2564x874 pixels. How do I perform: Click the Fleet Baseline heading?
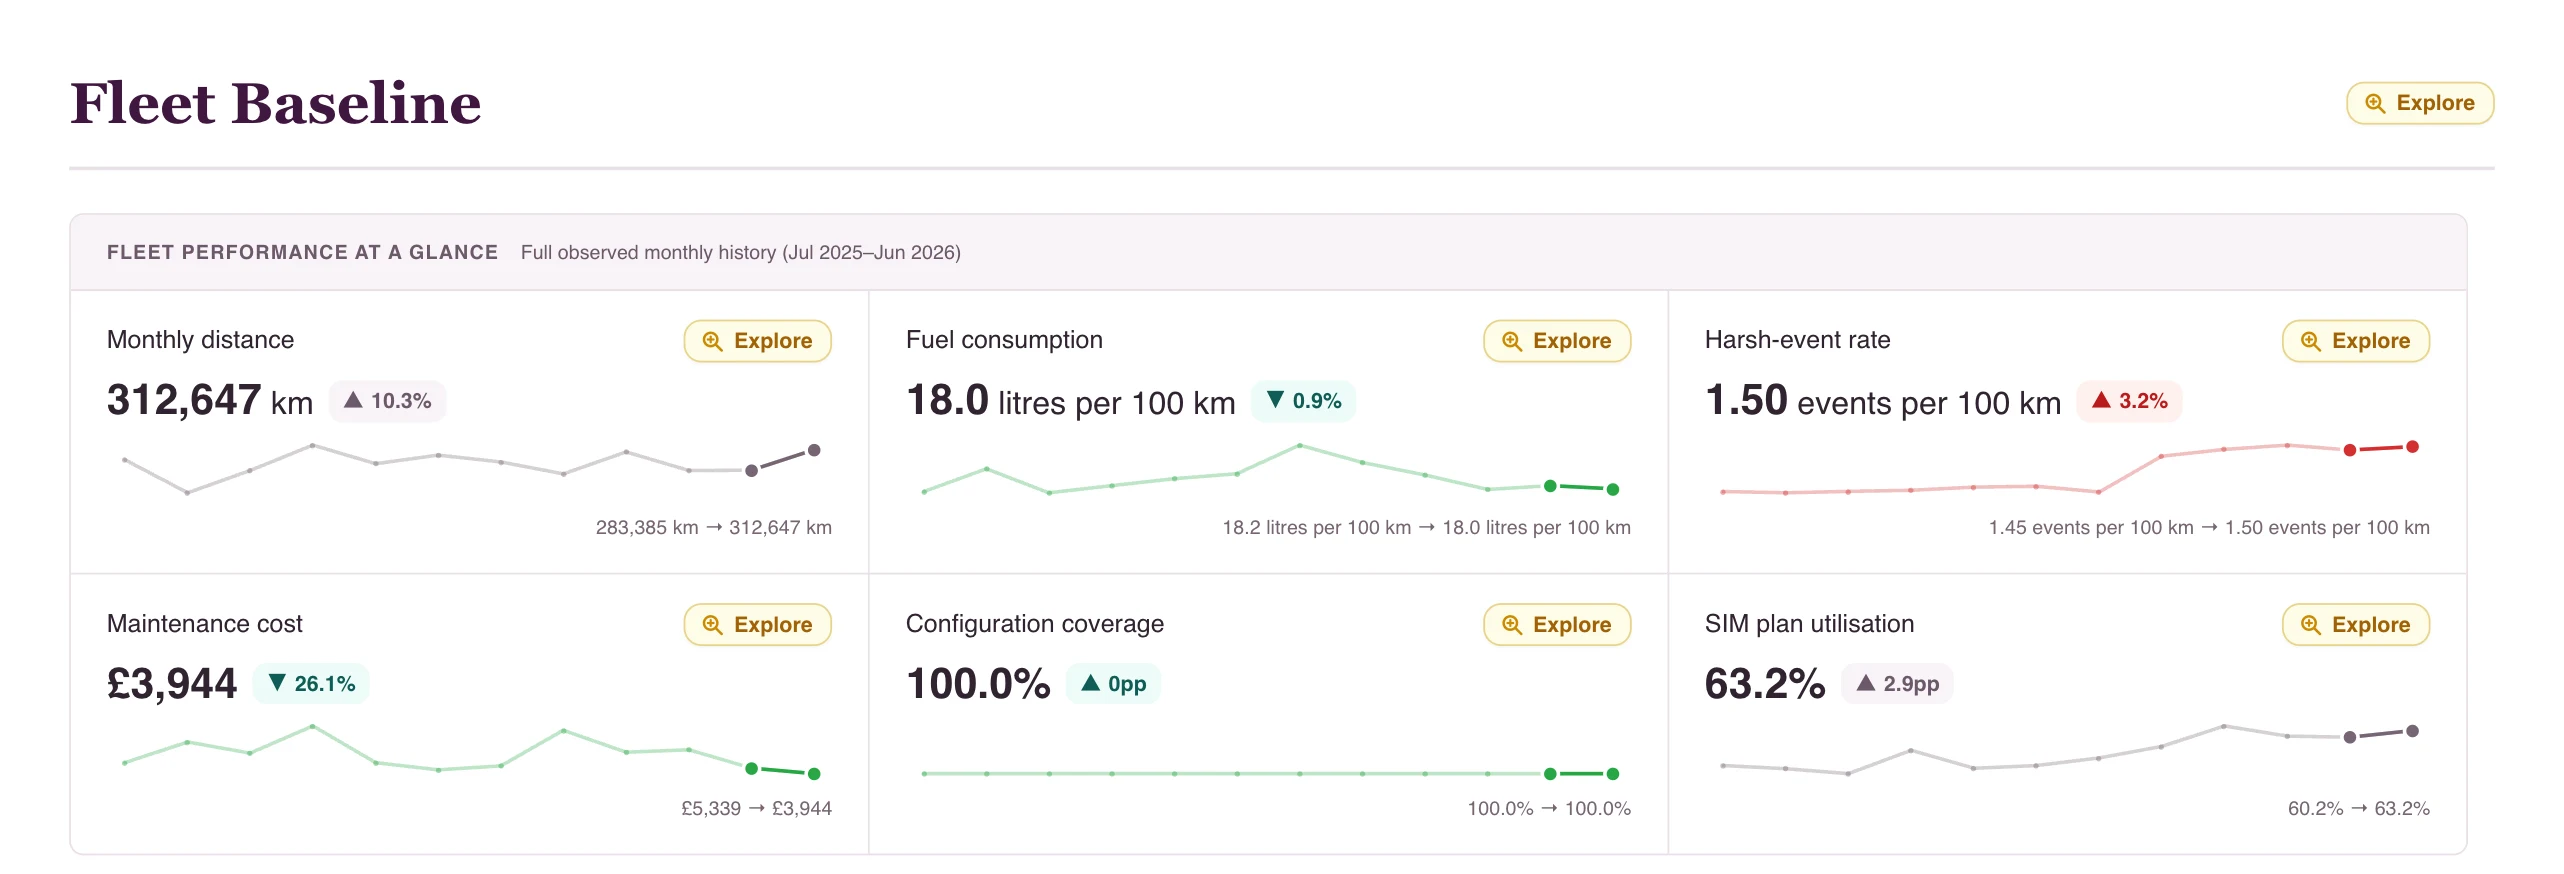click(x=276, y=103)
